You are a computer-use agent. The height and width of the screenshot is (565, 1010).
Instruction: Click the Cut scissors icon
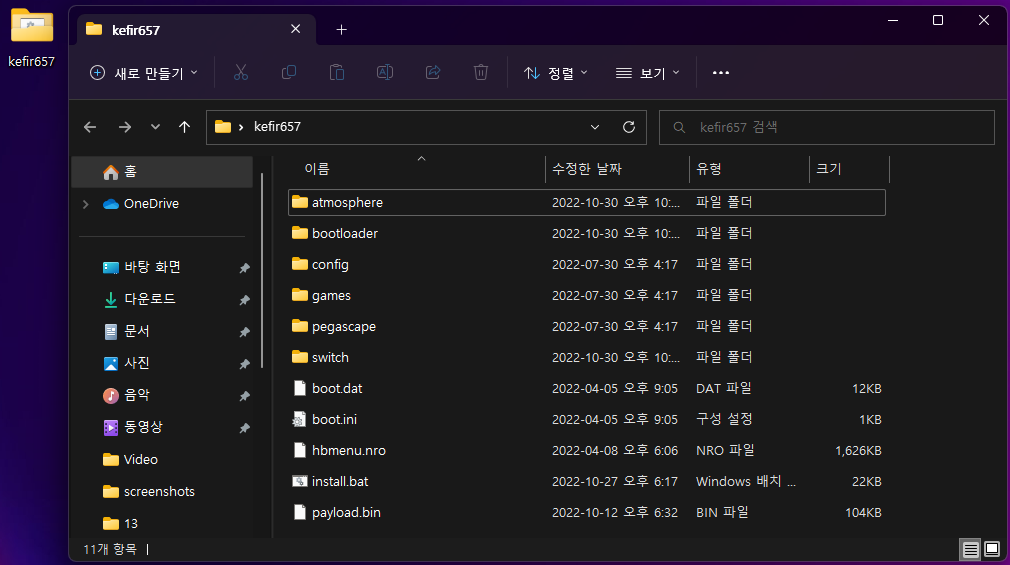240,73
